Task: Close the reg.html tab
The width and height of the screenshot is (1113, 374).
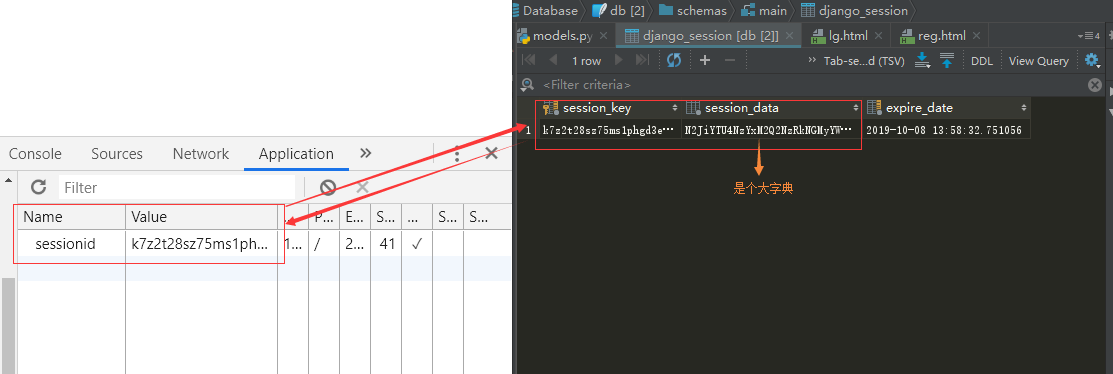Action: (976, 35)
